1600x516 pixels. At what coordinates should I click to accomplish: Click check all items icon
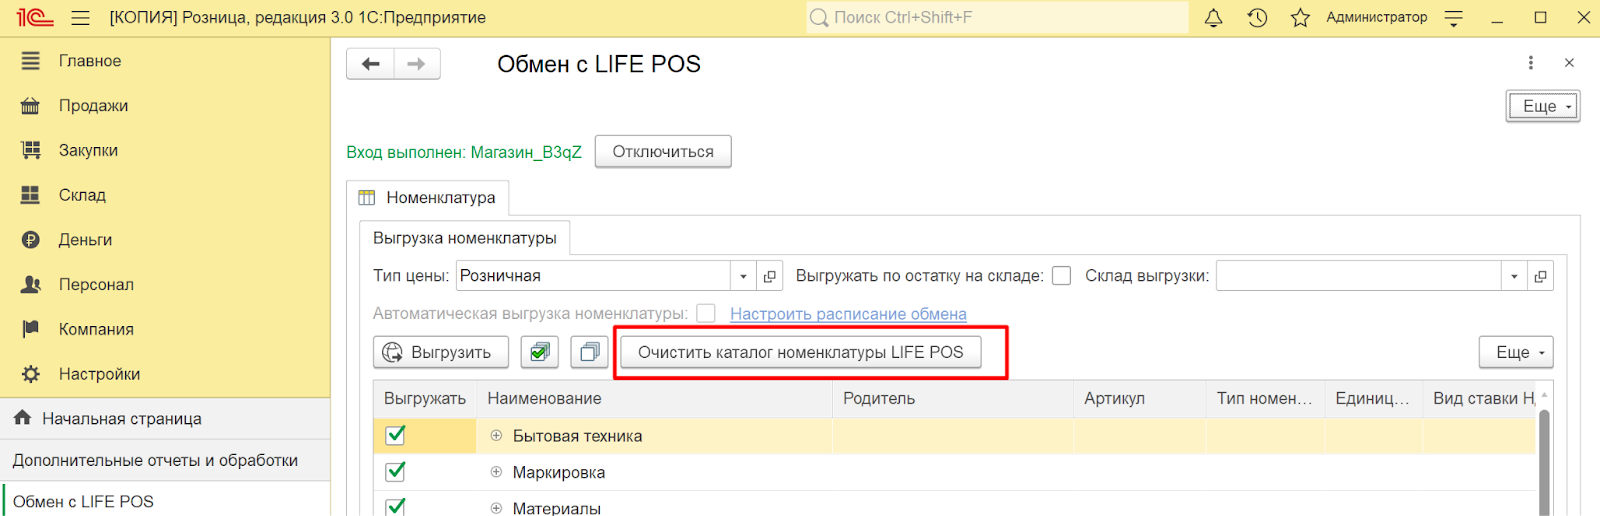pos(540,352)
